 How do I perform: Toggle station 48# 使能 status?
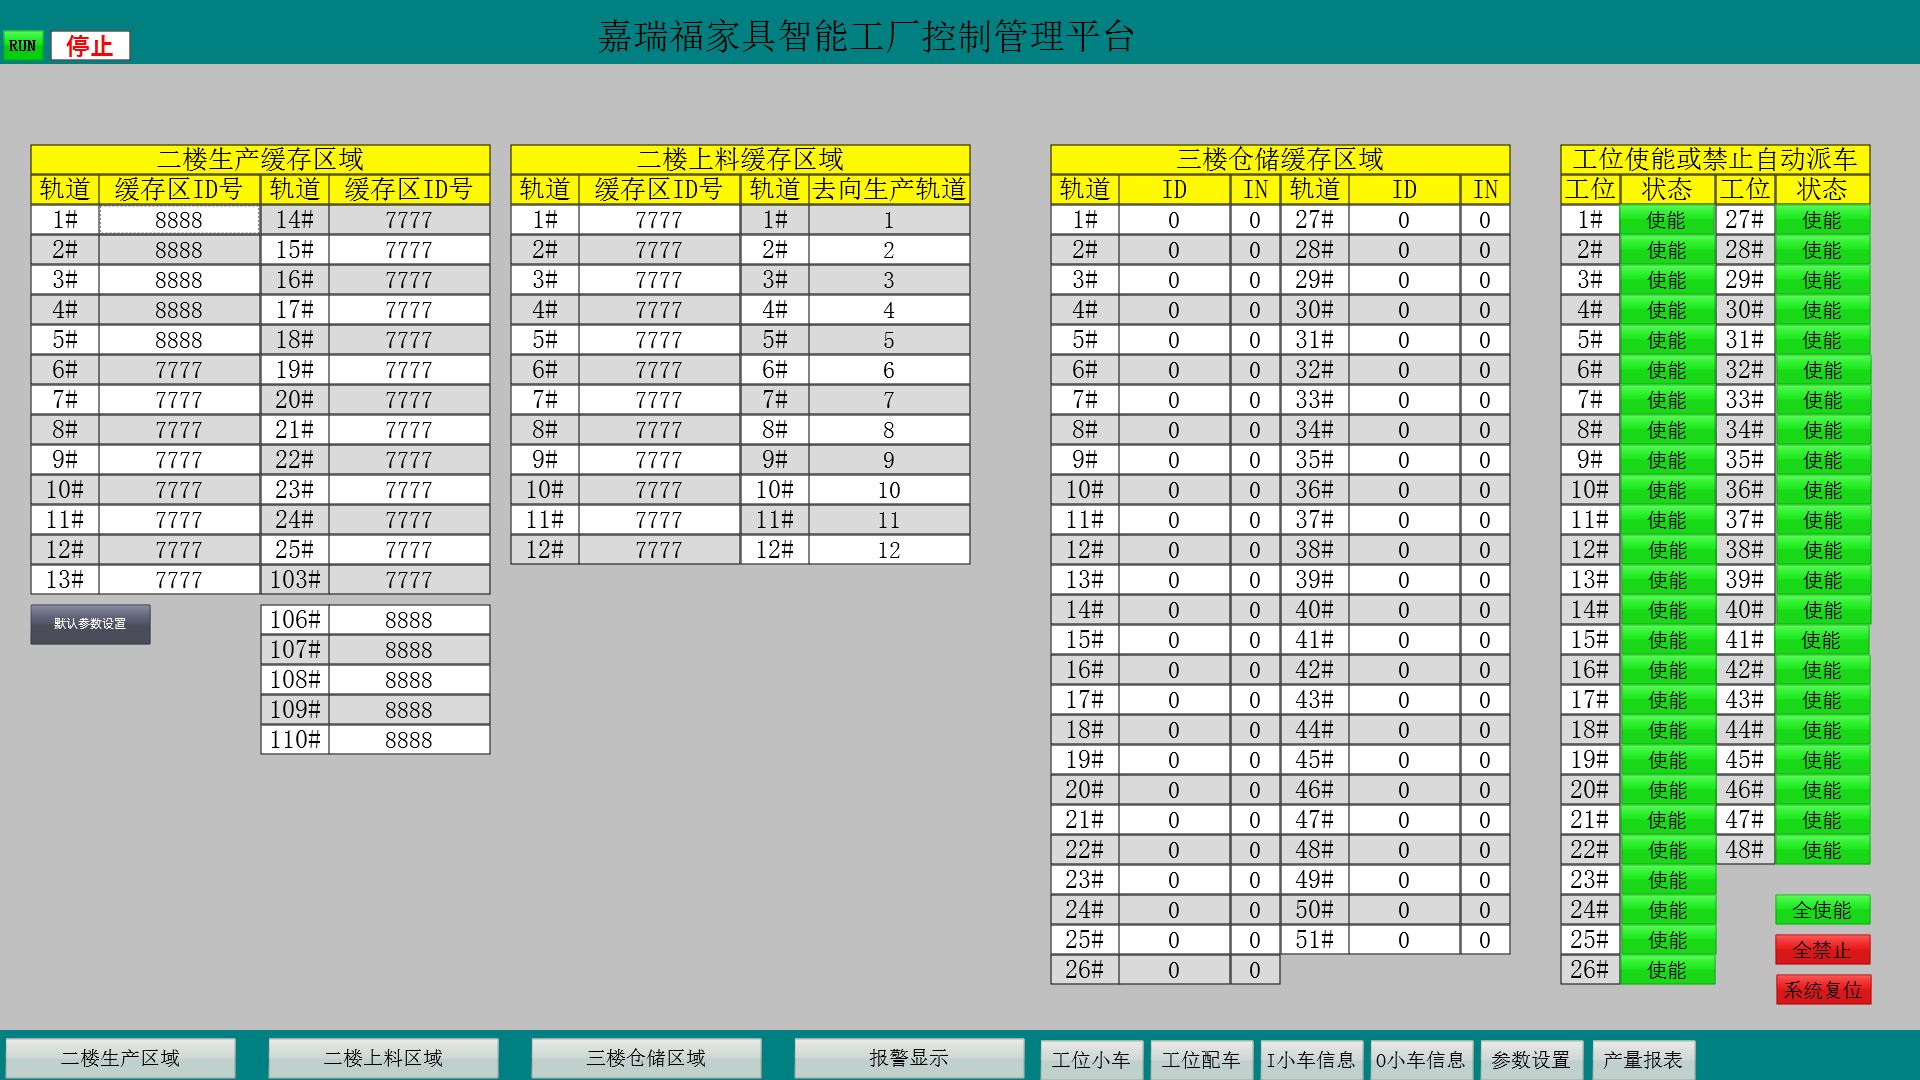1822,850
